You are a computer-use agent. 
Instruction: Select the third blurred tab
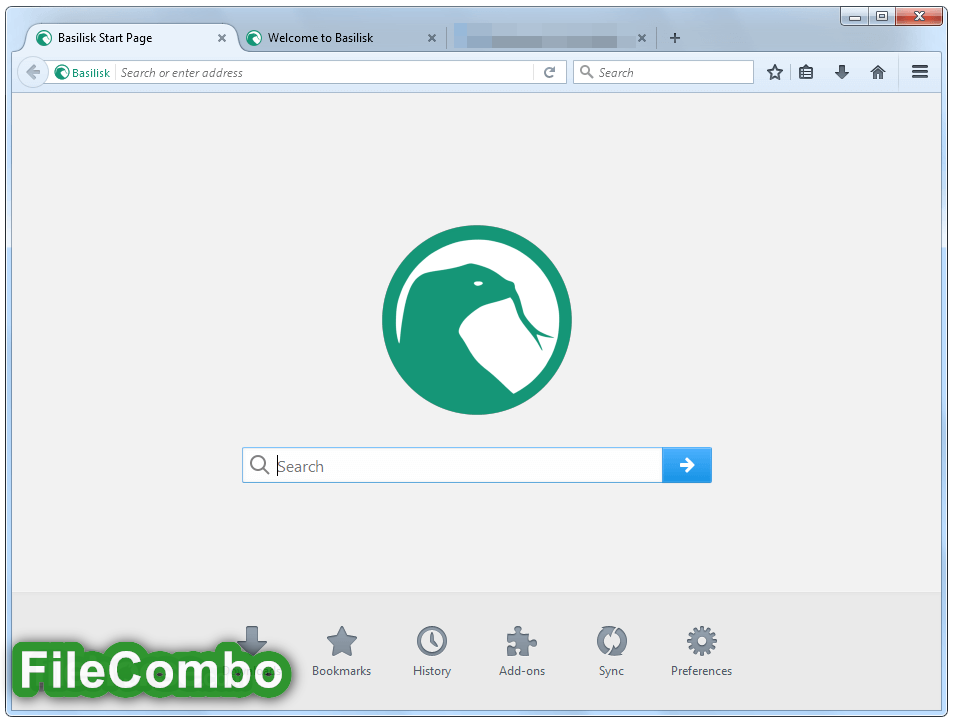pyautogui.click(x=551, y=38)
